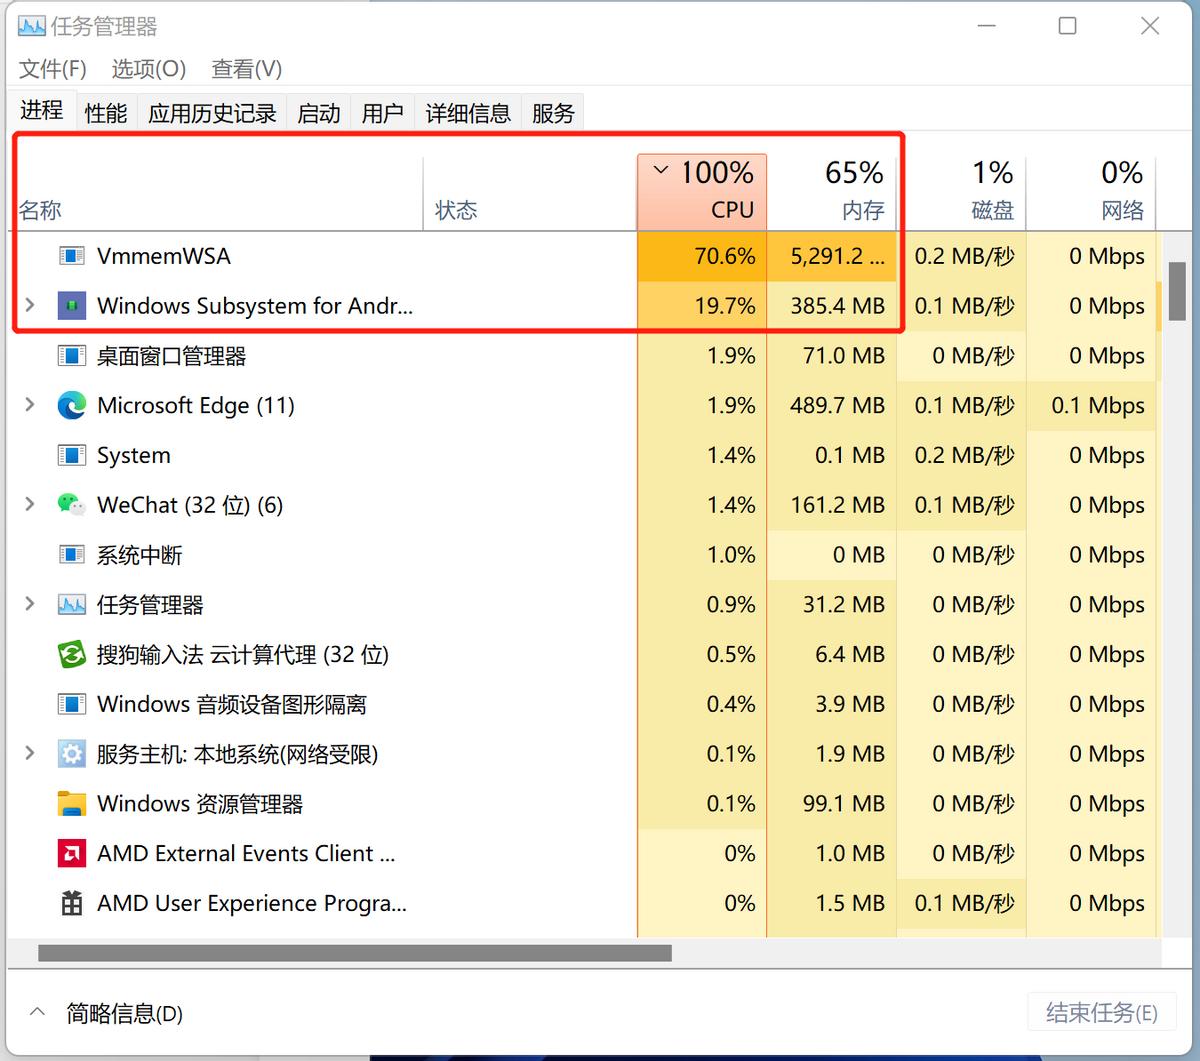Select the VmmemWSA process icon

70,256
